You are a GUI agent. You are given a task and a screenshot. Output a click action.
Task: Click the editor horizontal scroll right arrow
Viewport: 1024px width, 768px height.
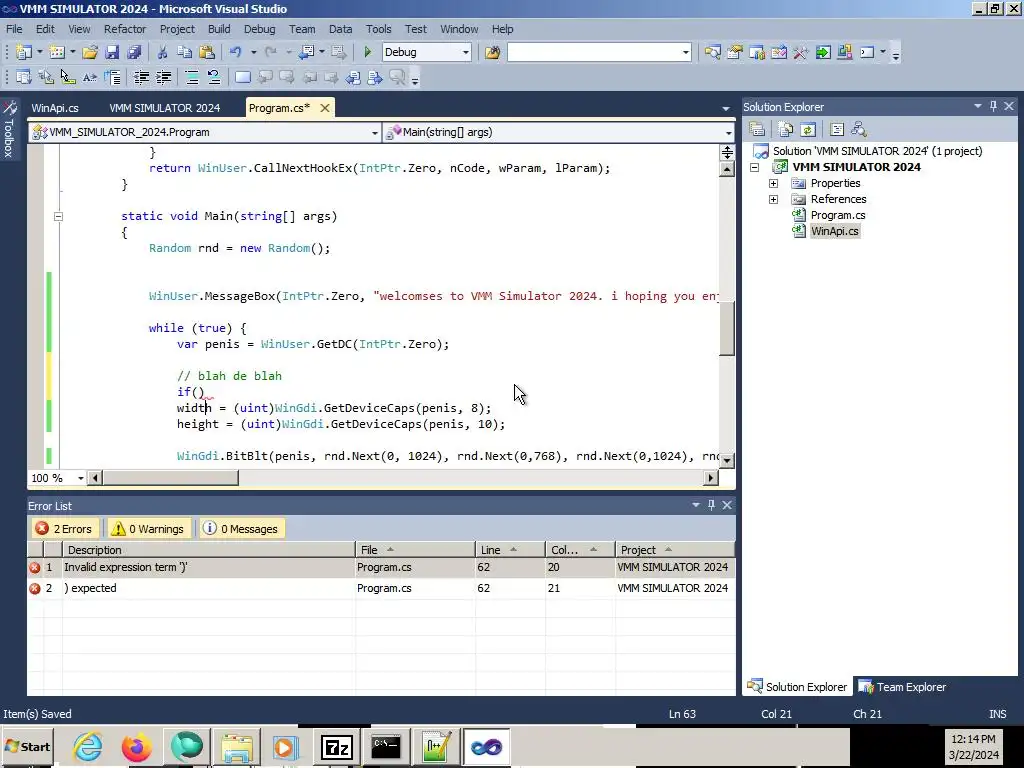tap(711, 478)
